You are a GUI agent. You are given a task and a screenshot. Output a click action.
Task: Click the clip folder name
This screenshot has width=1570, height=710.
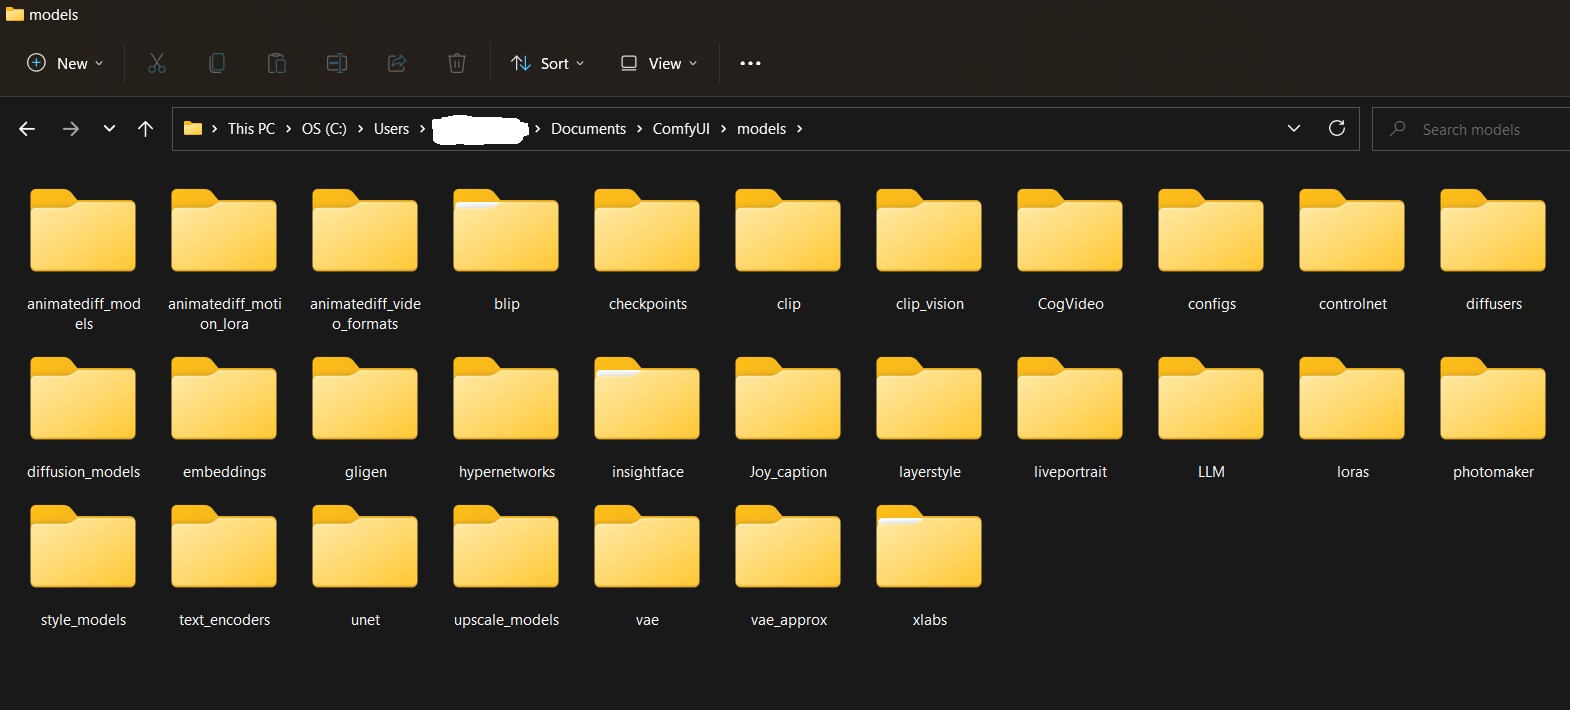click(788, 304)
